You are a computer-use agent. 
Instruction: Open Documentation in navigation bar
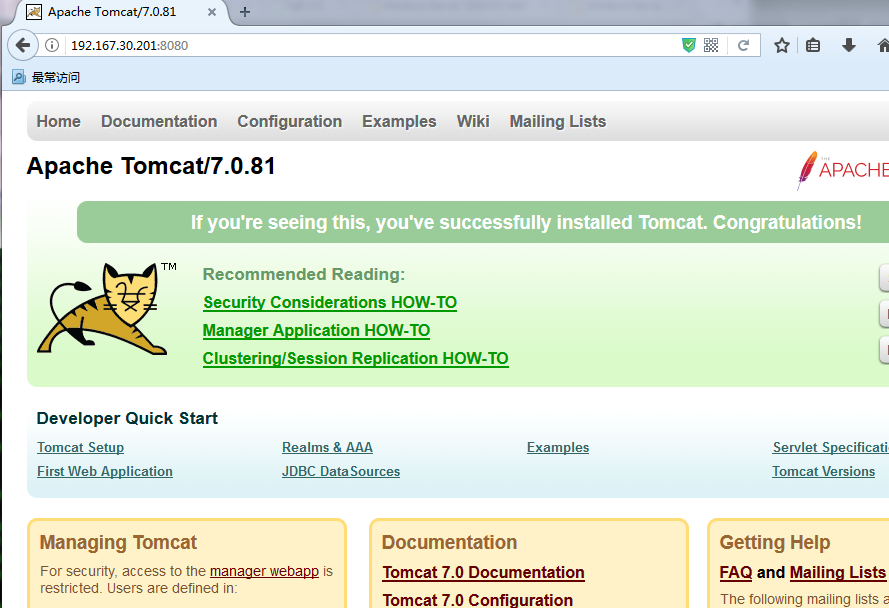(159, 121)
